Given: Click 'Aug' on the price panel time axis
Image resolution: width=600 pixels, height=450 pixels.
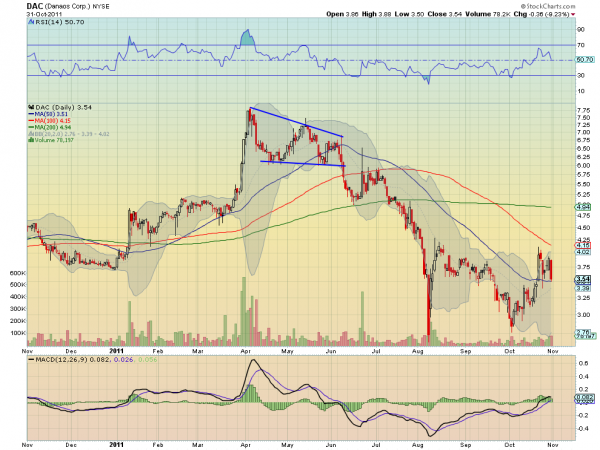Looking at the screenshot, I should [x=418, y=351].
